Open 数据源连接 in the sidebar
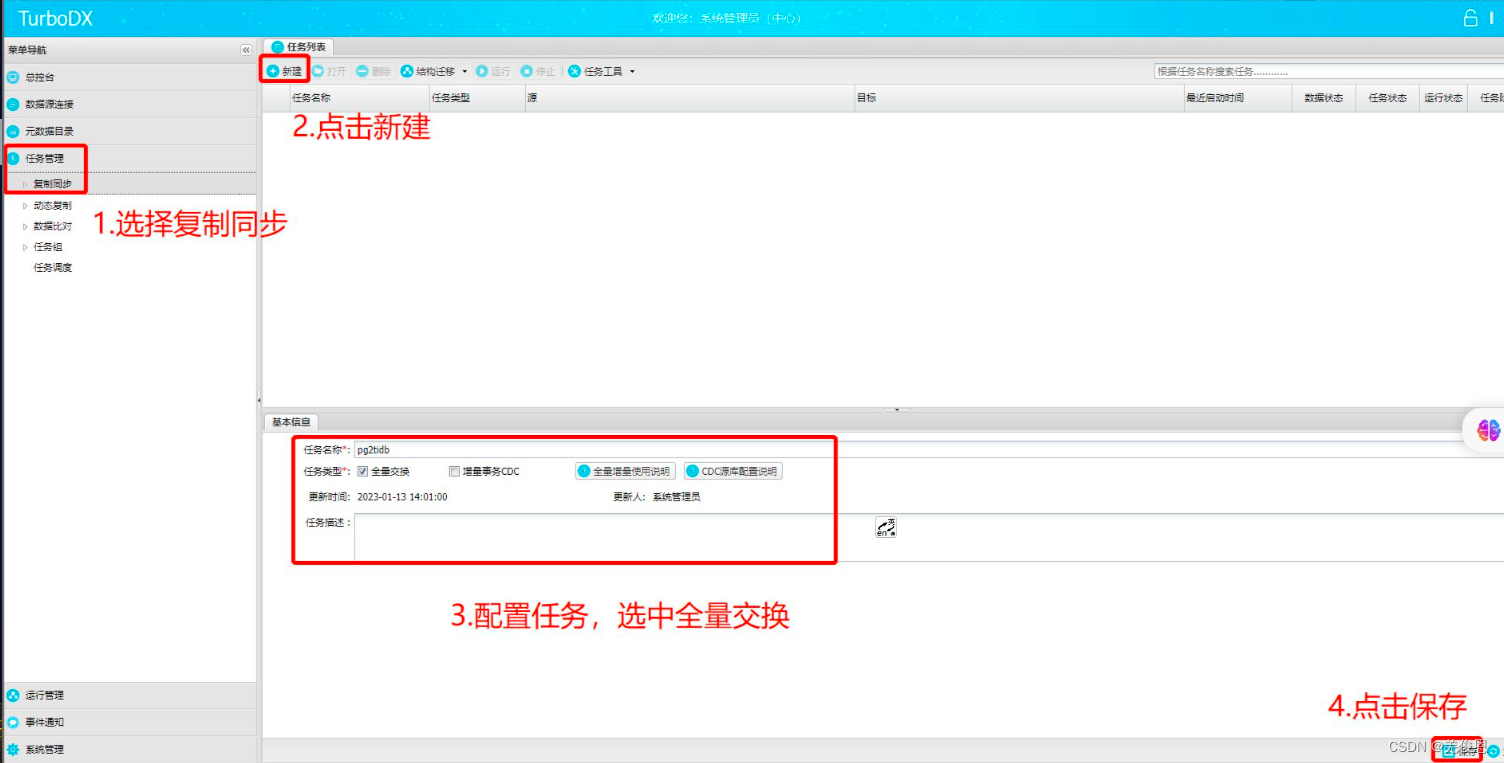Viewport: 1504px width, 763px height. [x=129, y=104]
